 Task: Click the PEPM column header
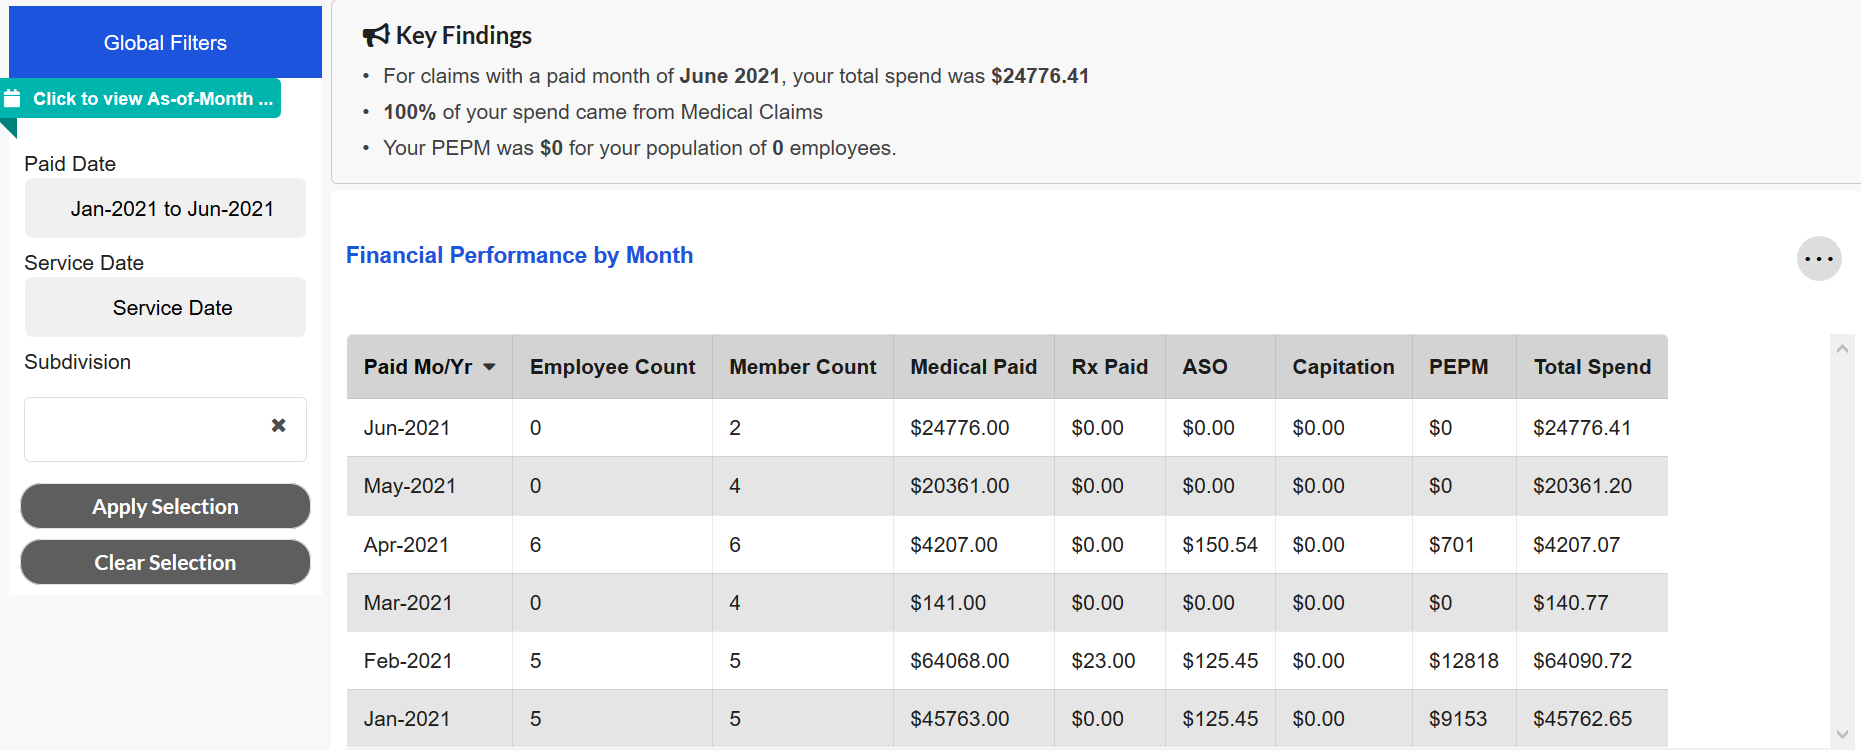click(x=1458, y=367)
